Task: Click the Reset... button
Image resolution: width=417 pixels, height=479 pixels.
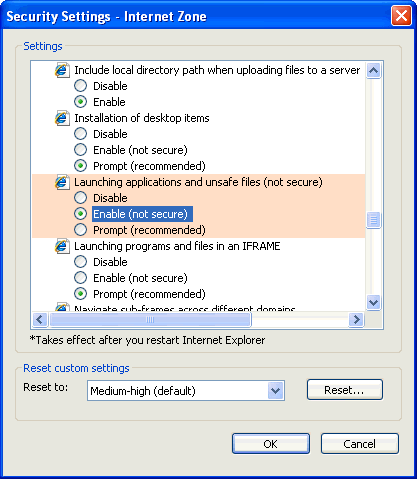Action: click(x=345, y=390)
